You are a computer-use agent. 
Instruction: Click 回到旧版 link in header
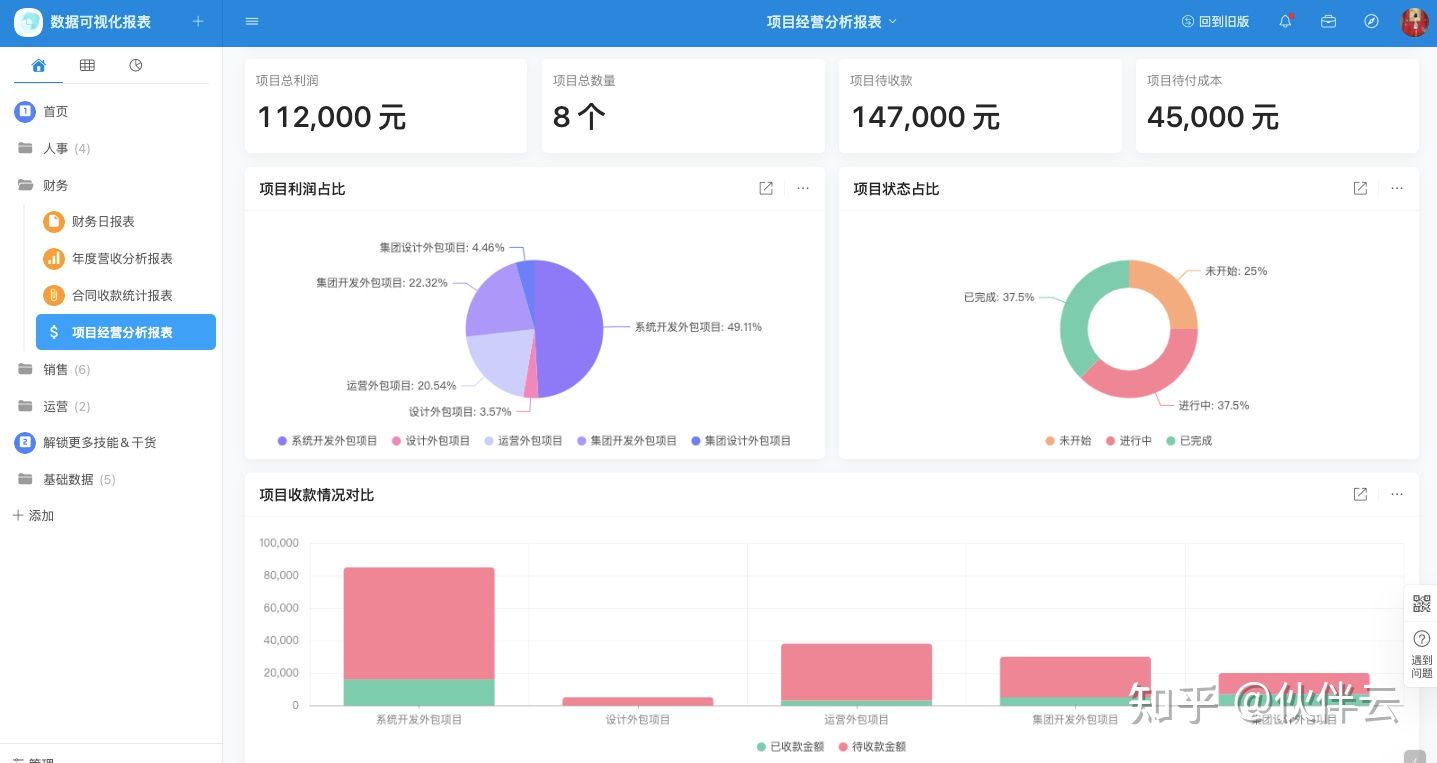[1215, 21]
